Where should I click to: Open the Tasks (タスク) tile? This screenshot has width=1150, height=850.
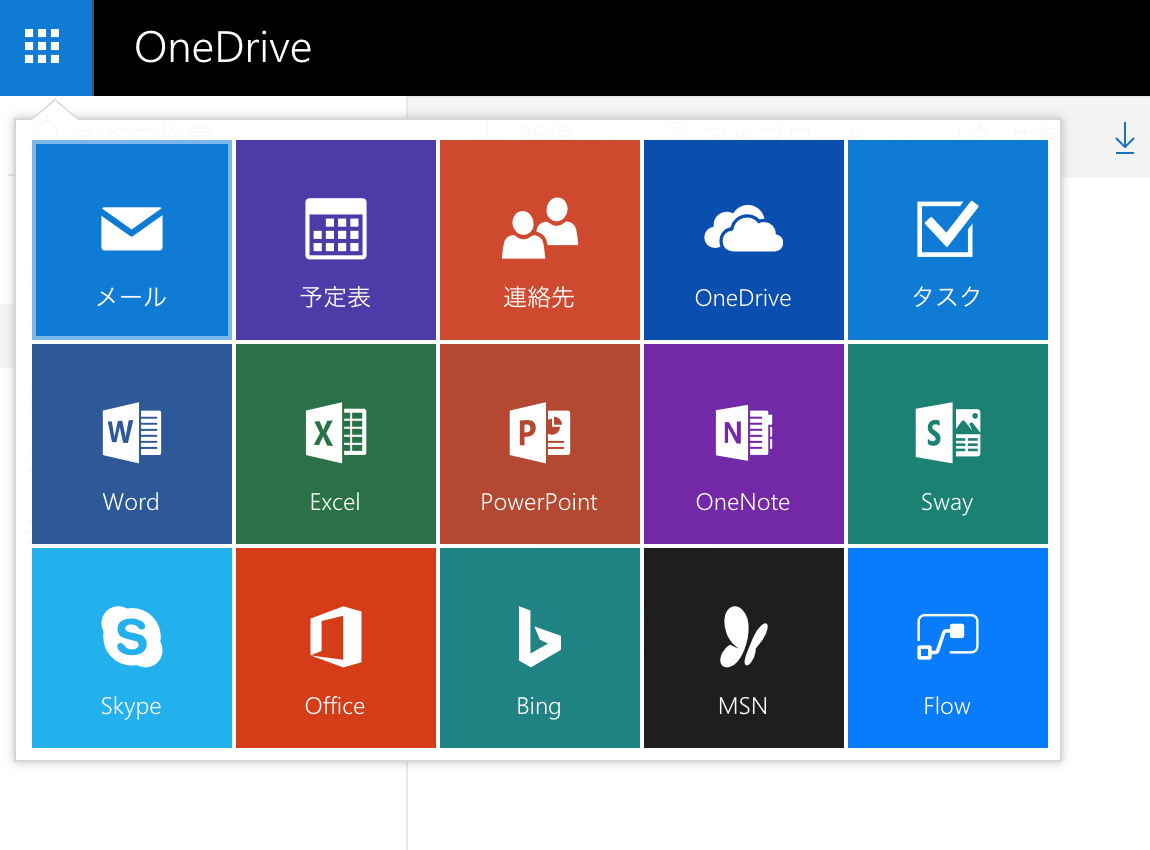(948, 240)
